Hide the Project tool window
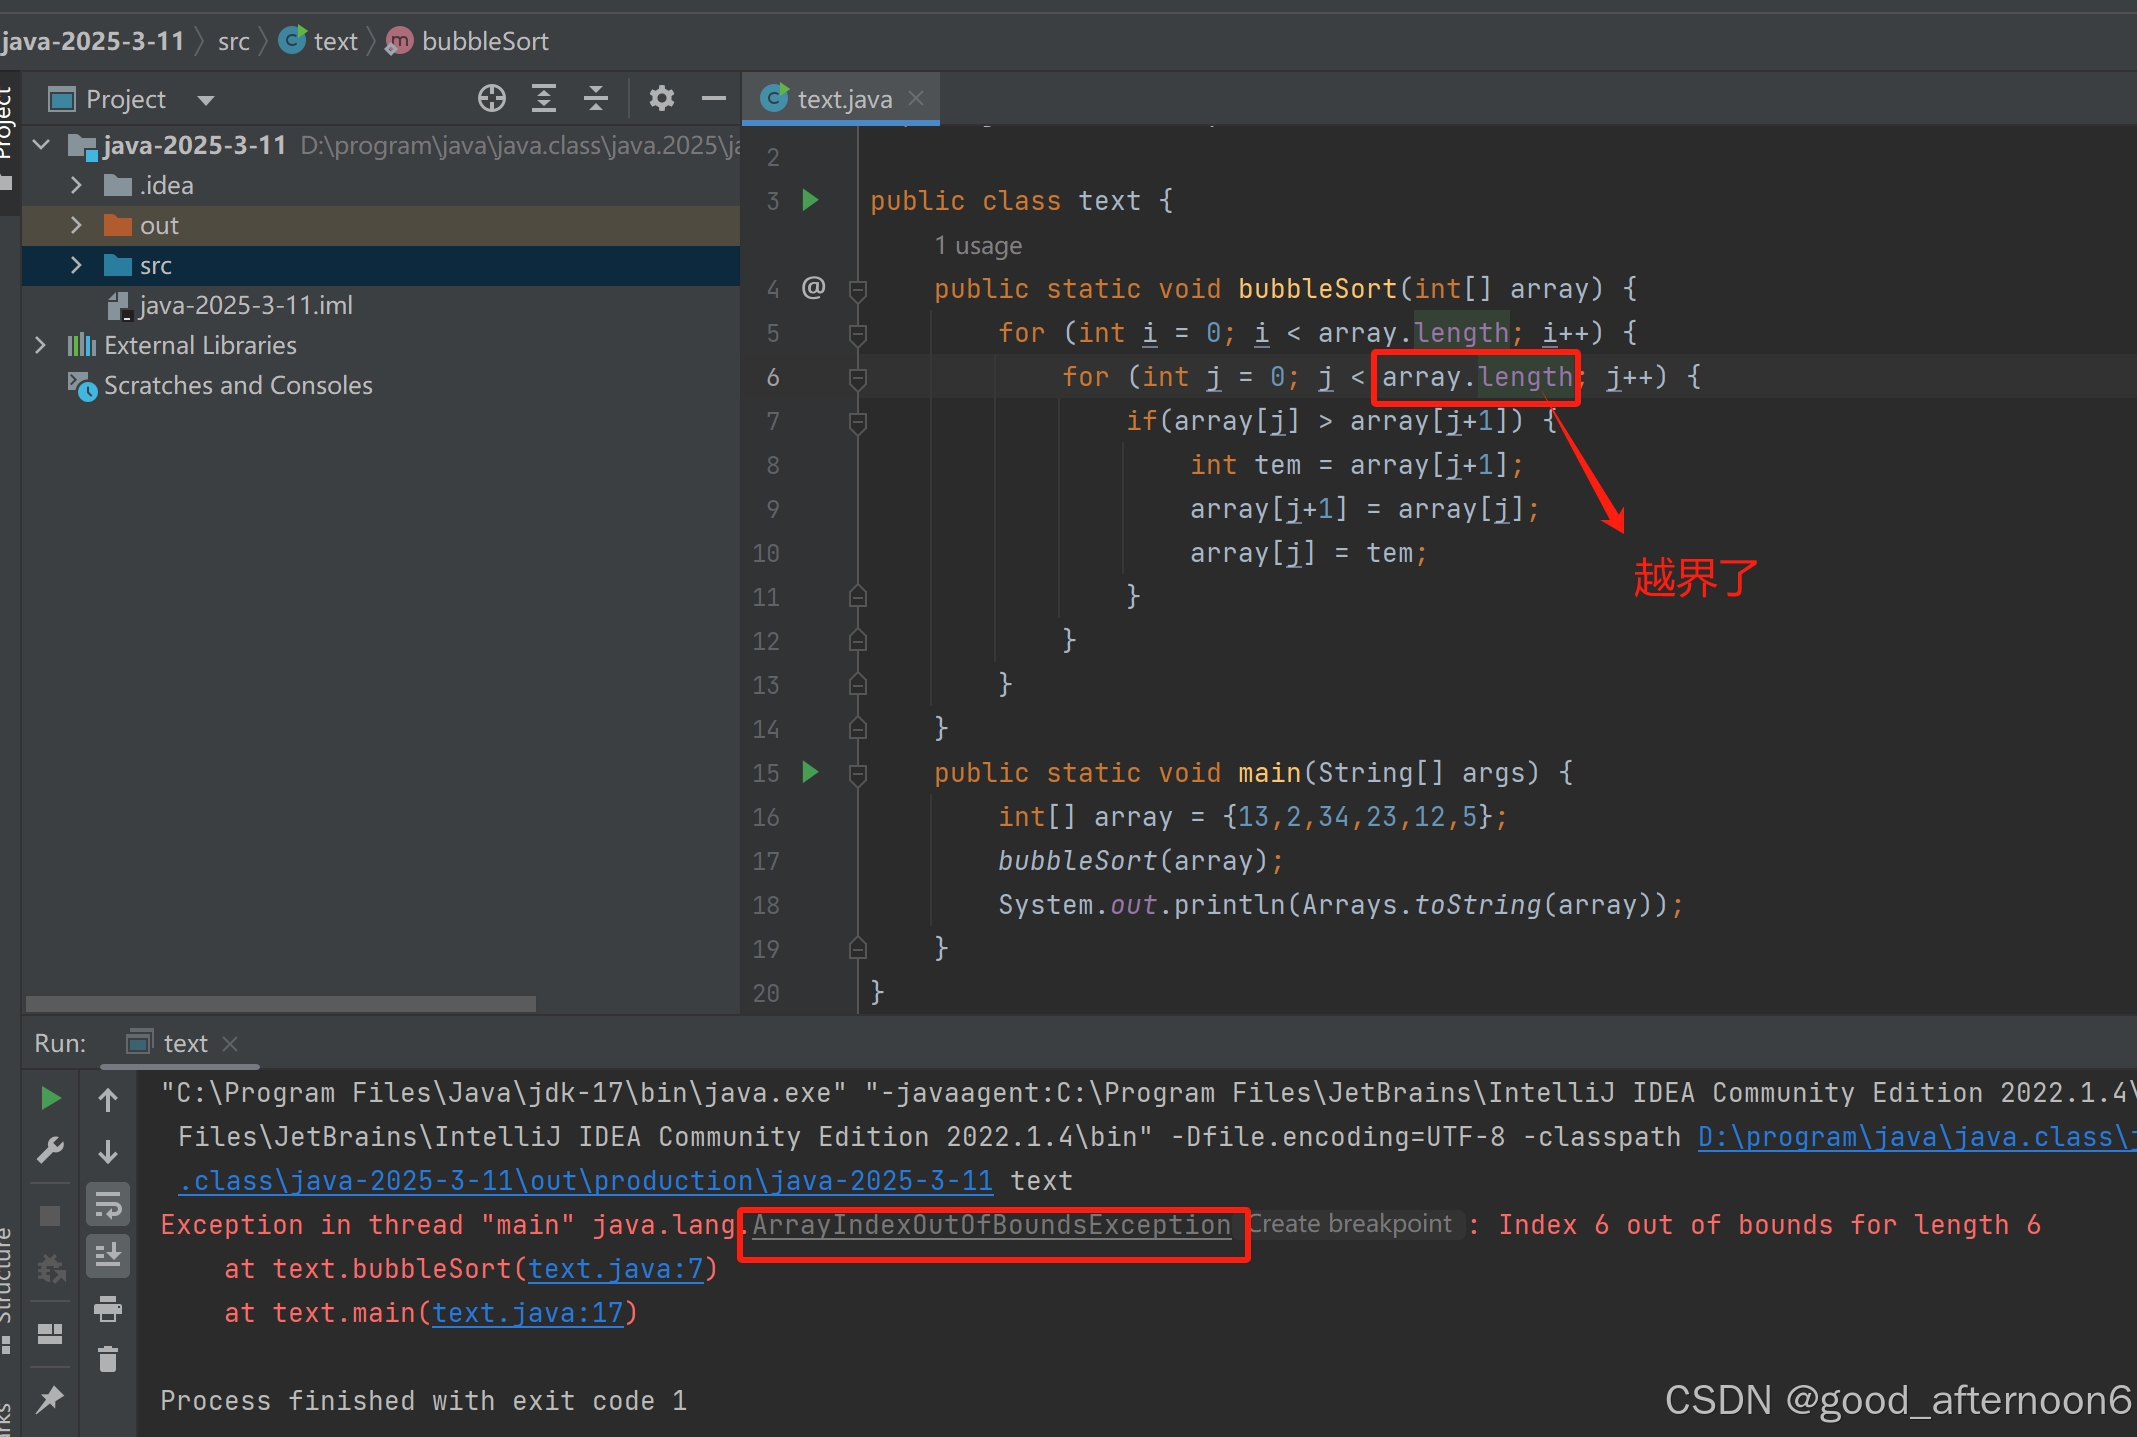This screenshot has height=1437, width=2137. [714, 98]
